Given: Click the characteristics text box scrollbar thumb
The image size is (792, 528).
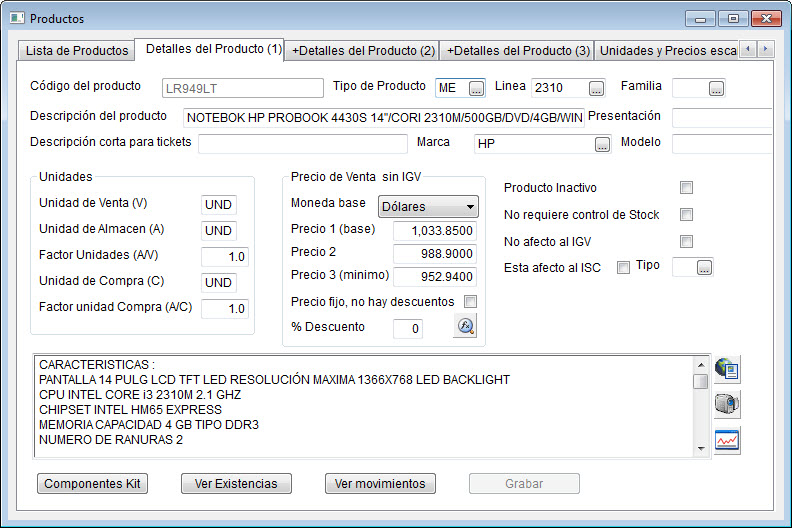Looking at the screenshot, I should click(701, 381).
